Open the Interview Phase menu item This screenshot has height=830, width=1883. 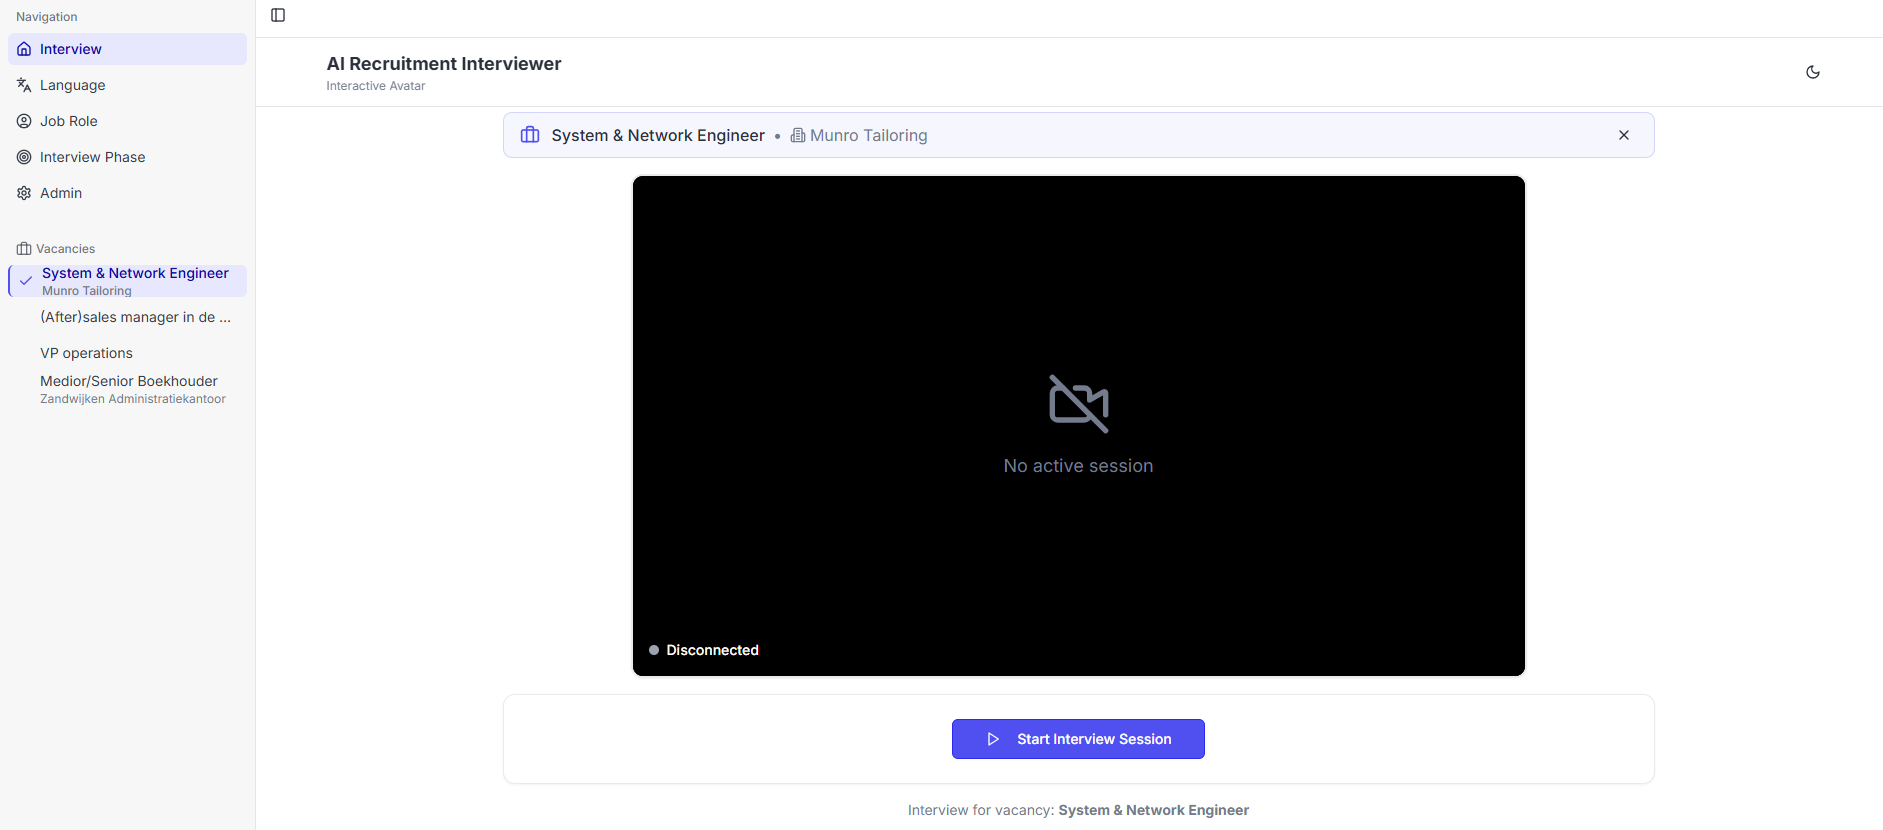(x=92, y=157)
